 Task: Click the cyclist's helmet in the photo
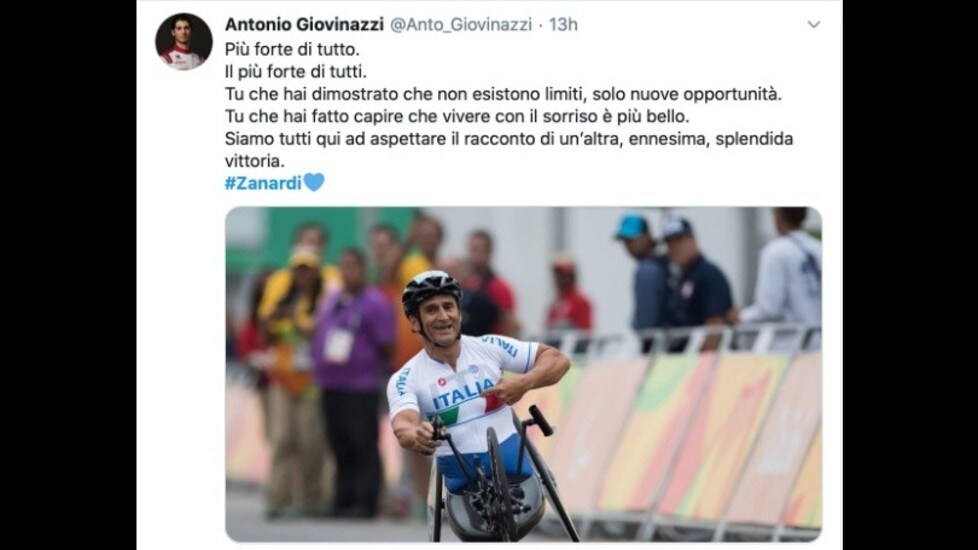point(431,290)
